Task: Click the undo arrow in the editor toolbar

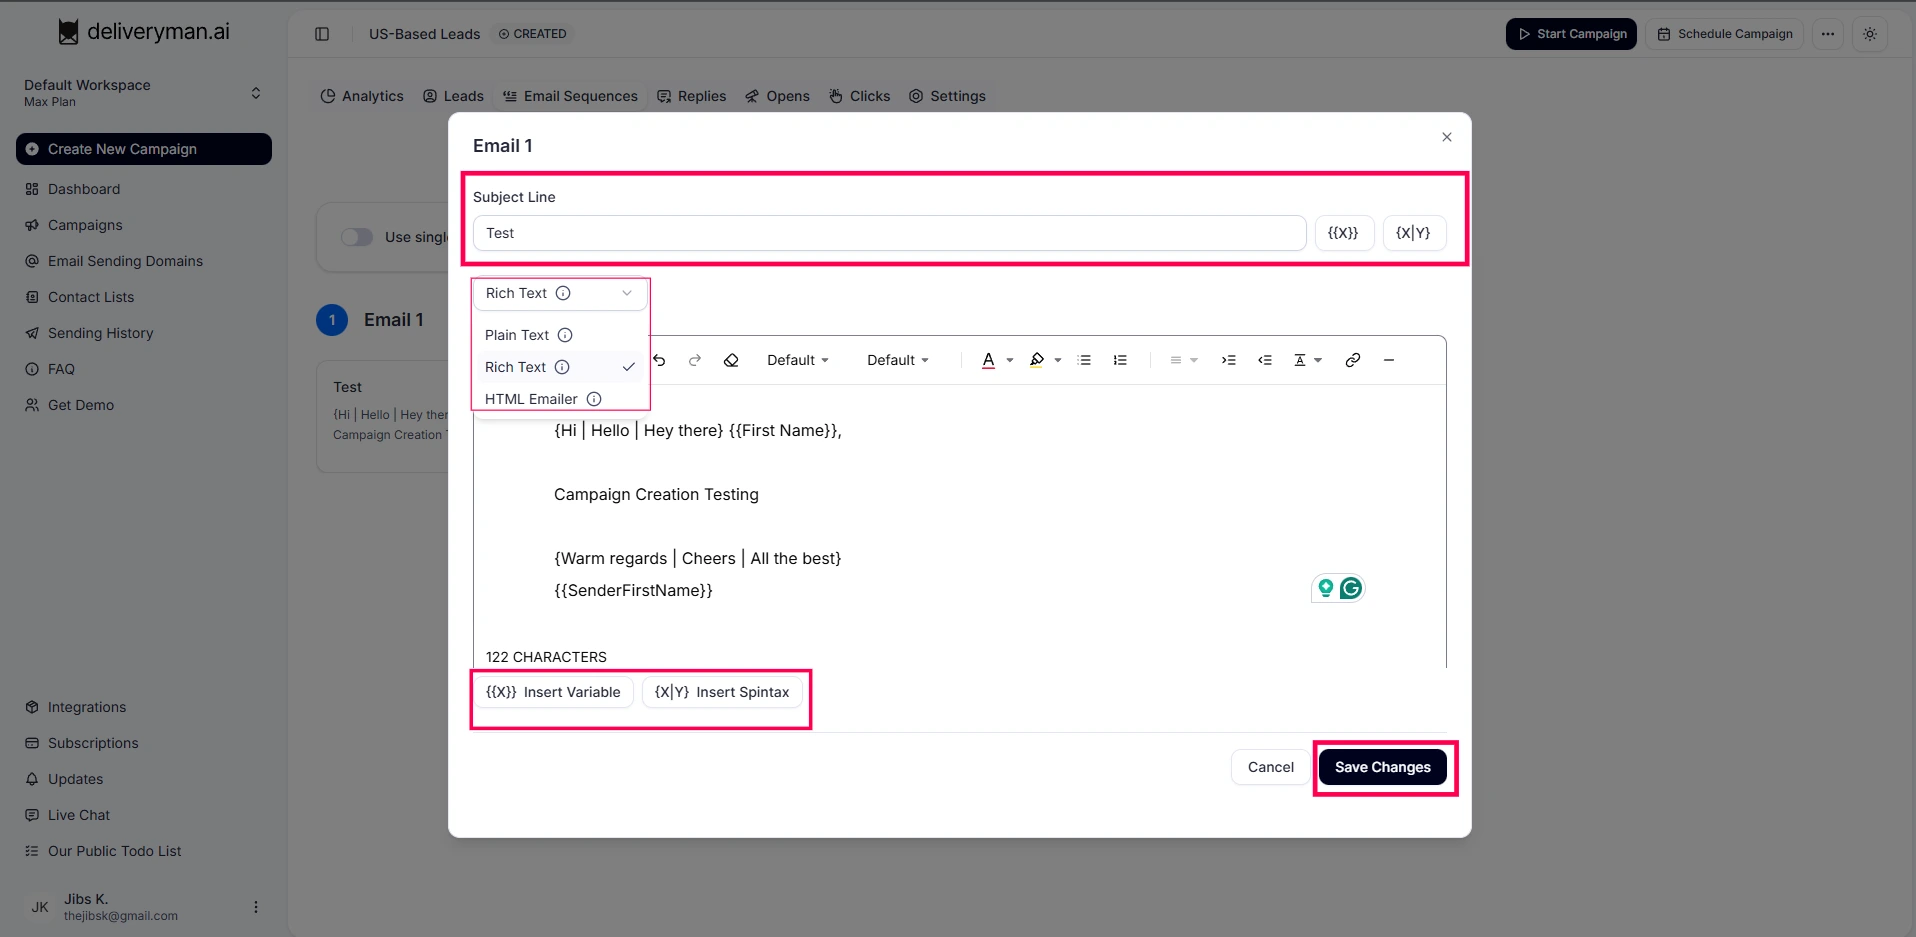Action: pyautogui.click(x=660, y=360)
